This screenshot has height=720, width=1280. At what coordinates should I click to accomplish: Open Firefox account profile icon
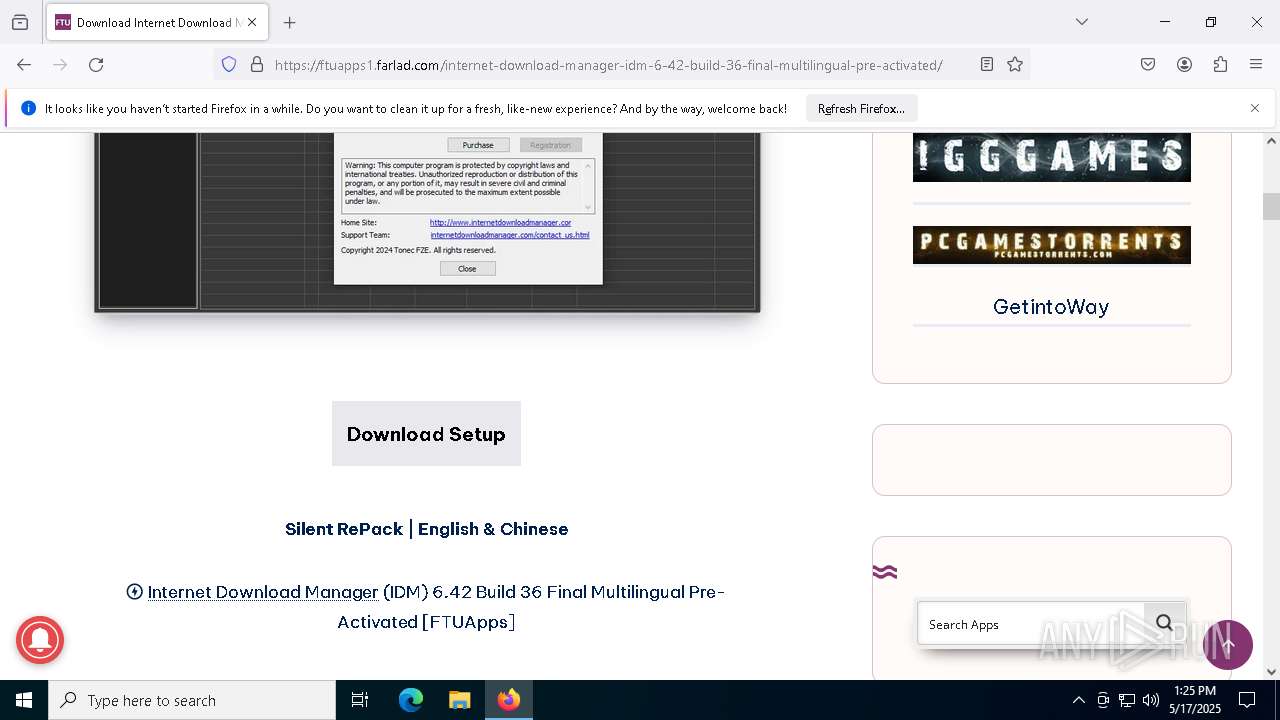[1184, 65]
